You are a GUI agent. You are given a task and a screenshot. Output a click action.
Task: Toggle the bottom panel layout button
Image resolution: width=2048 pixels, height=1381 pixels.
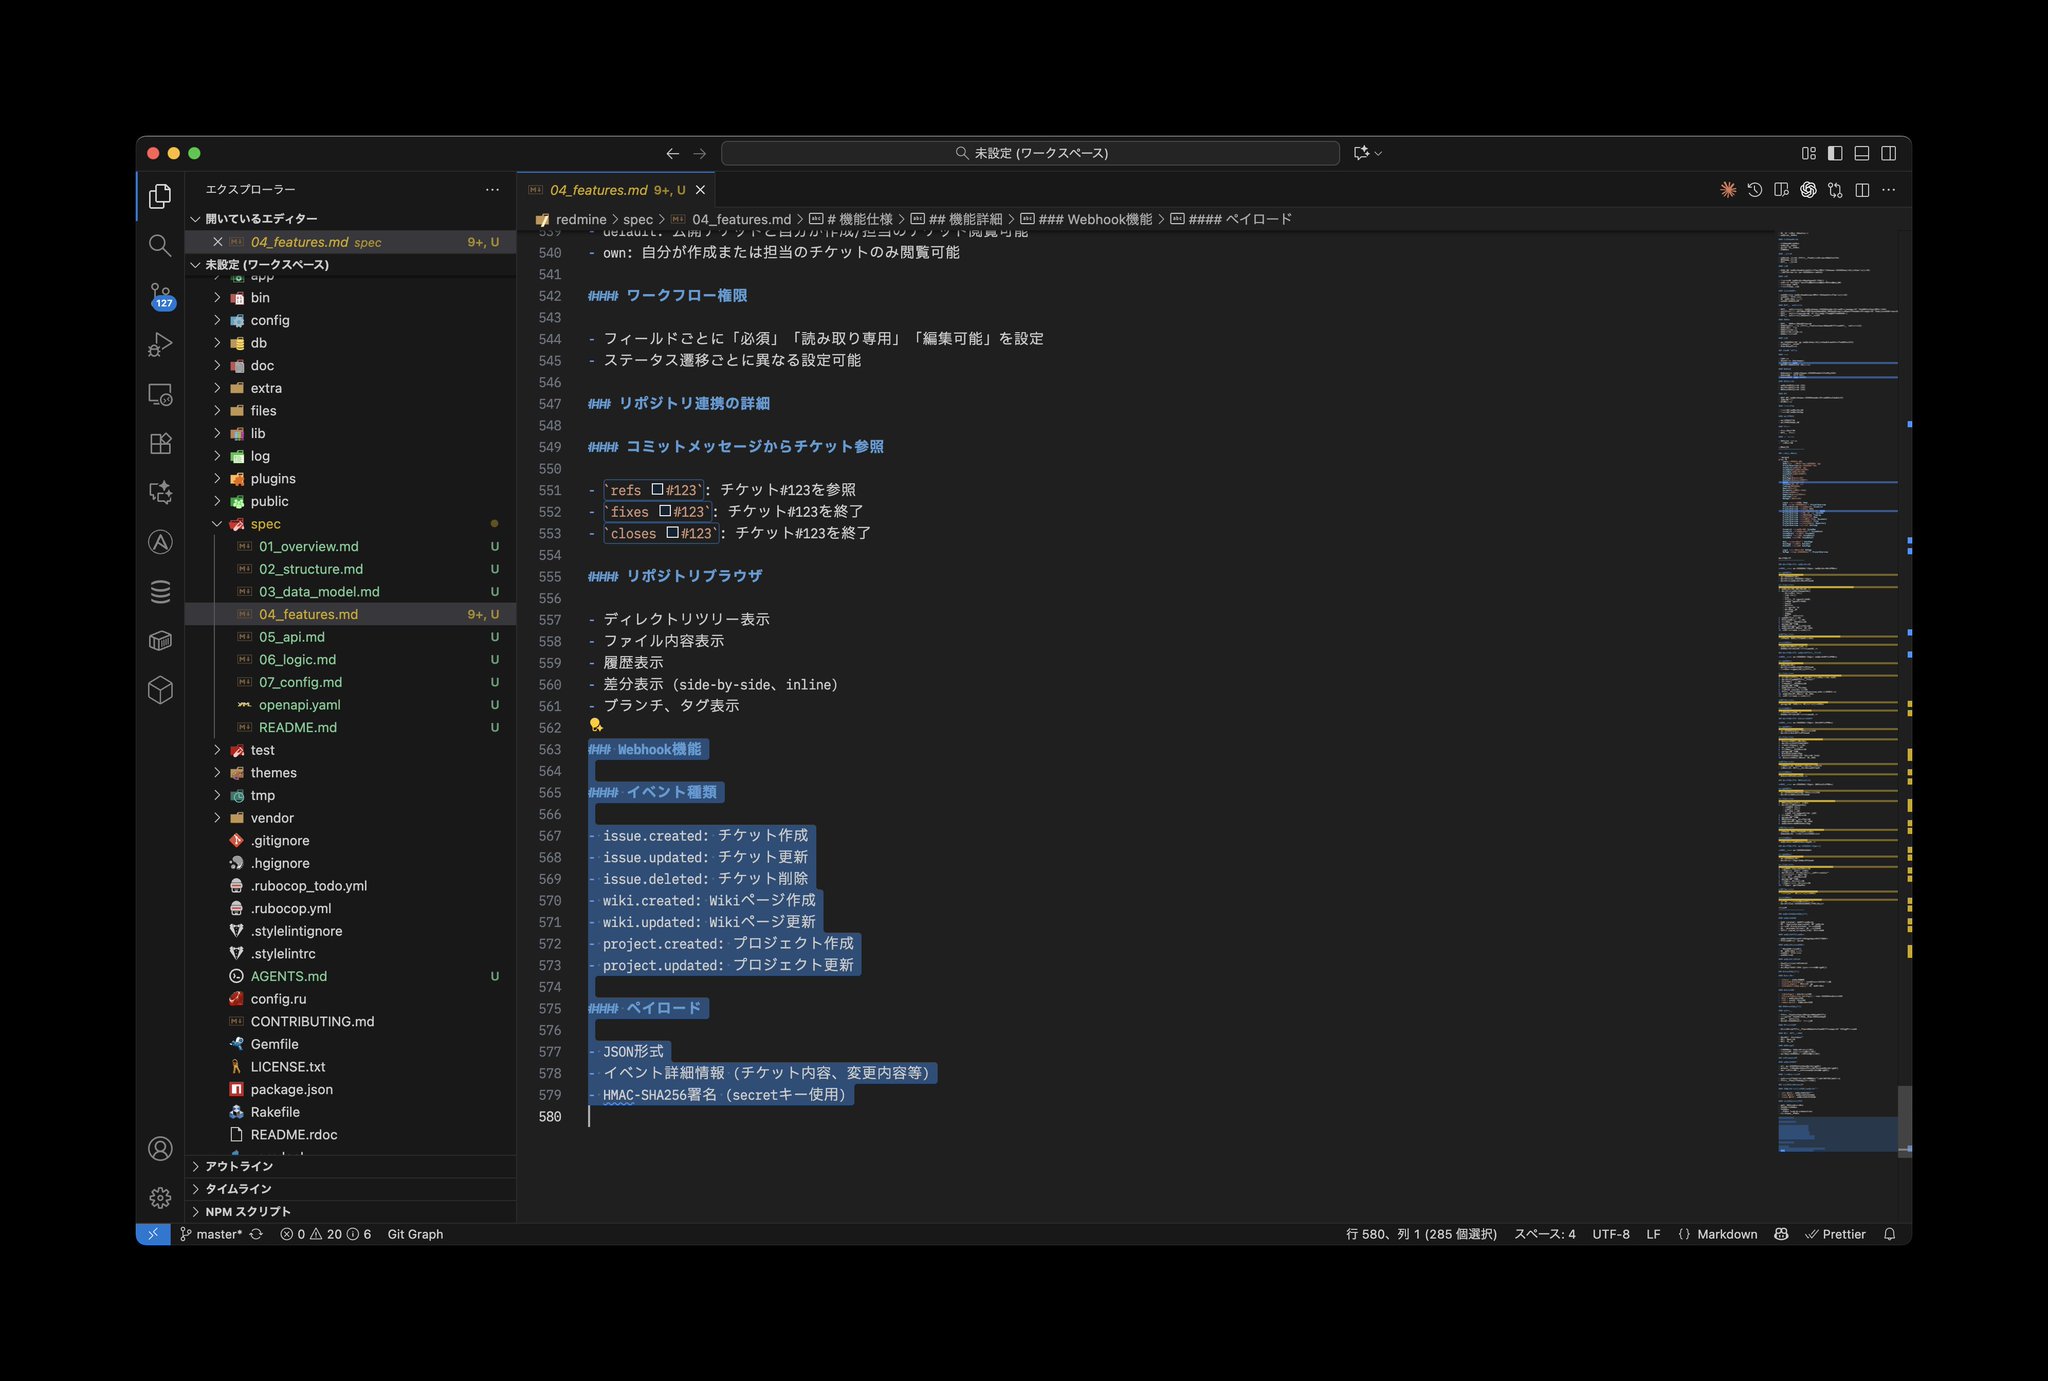click(x=1862, y=153)
